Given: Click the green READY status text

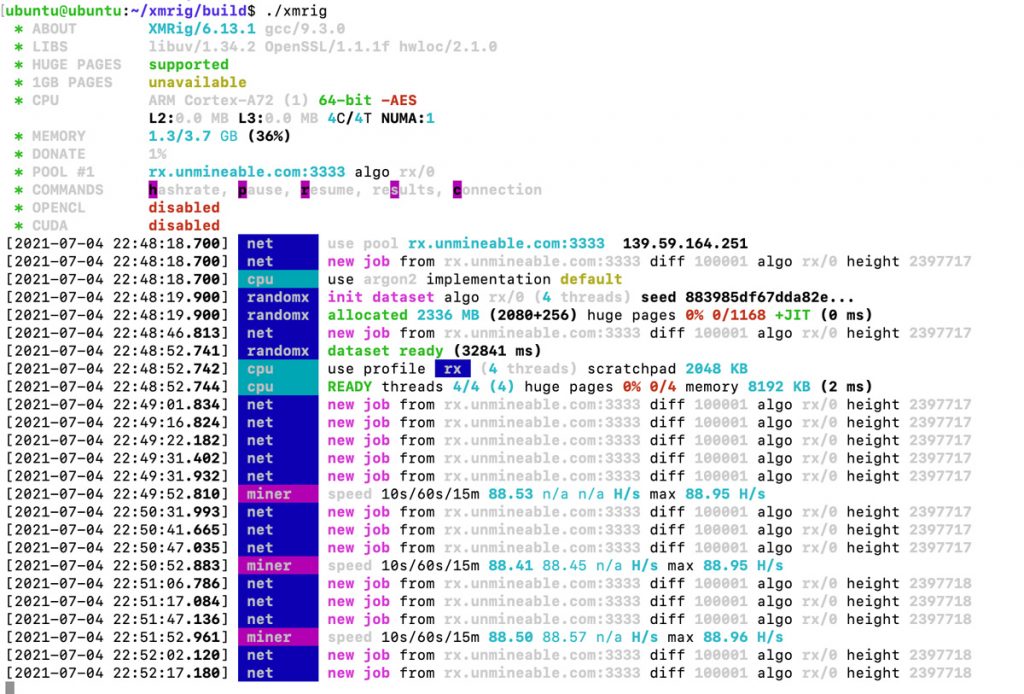Looking at the screenshot, I should 349,386.
